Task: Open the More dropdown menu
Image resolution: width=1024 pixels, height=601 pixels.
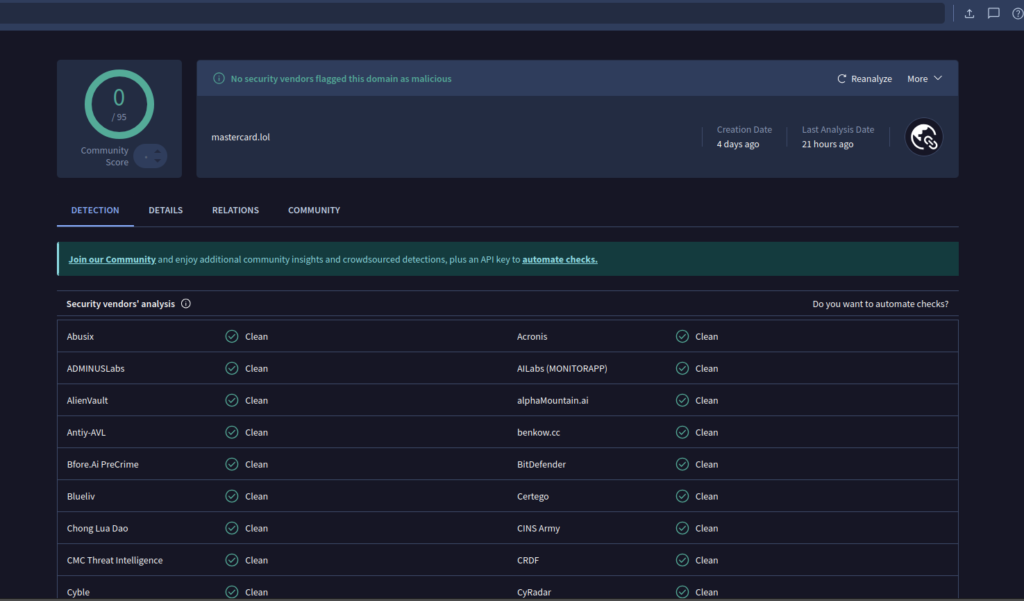Action: tap(924, 78)
